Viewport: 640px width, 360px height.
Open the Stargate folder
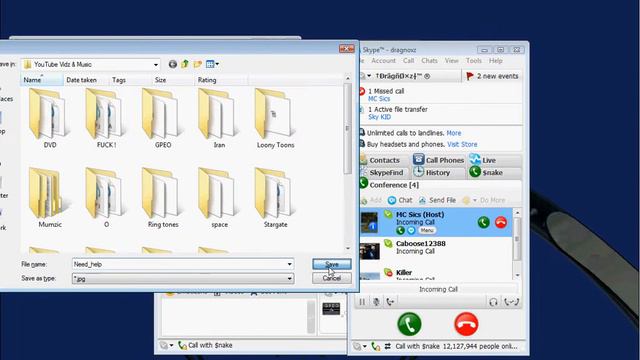click(276, 198)
